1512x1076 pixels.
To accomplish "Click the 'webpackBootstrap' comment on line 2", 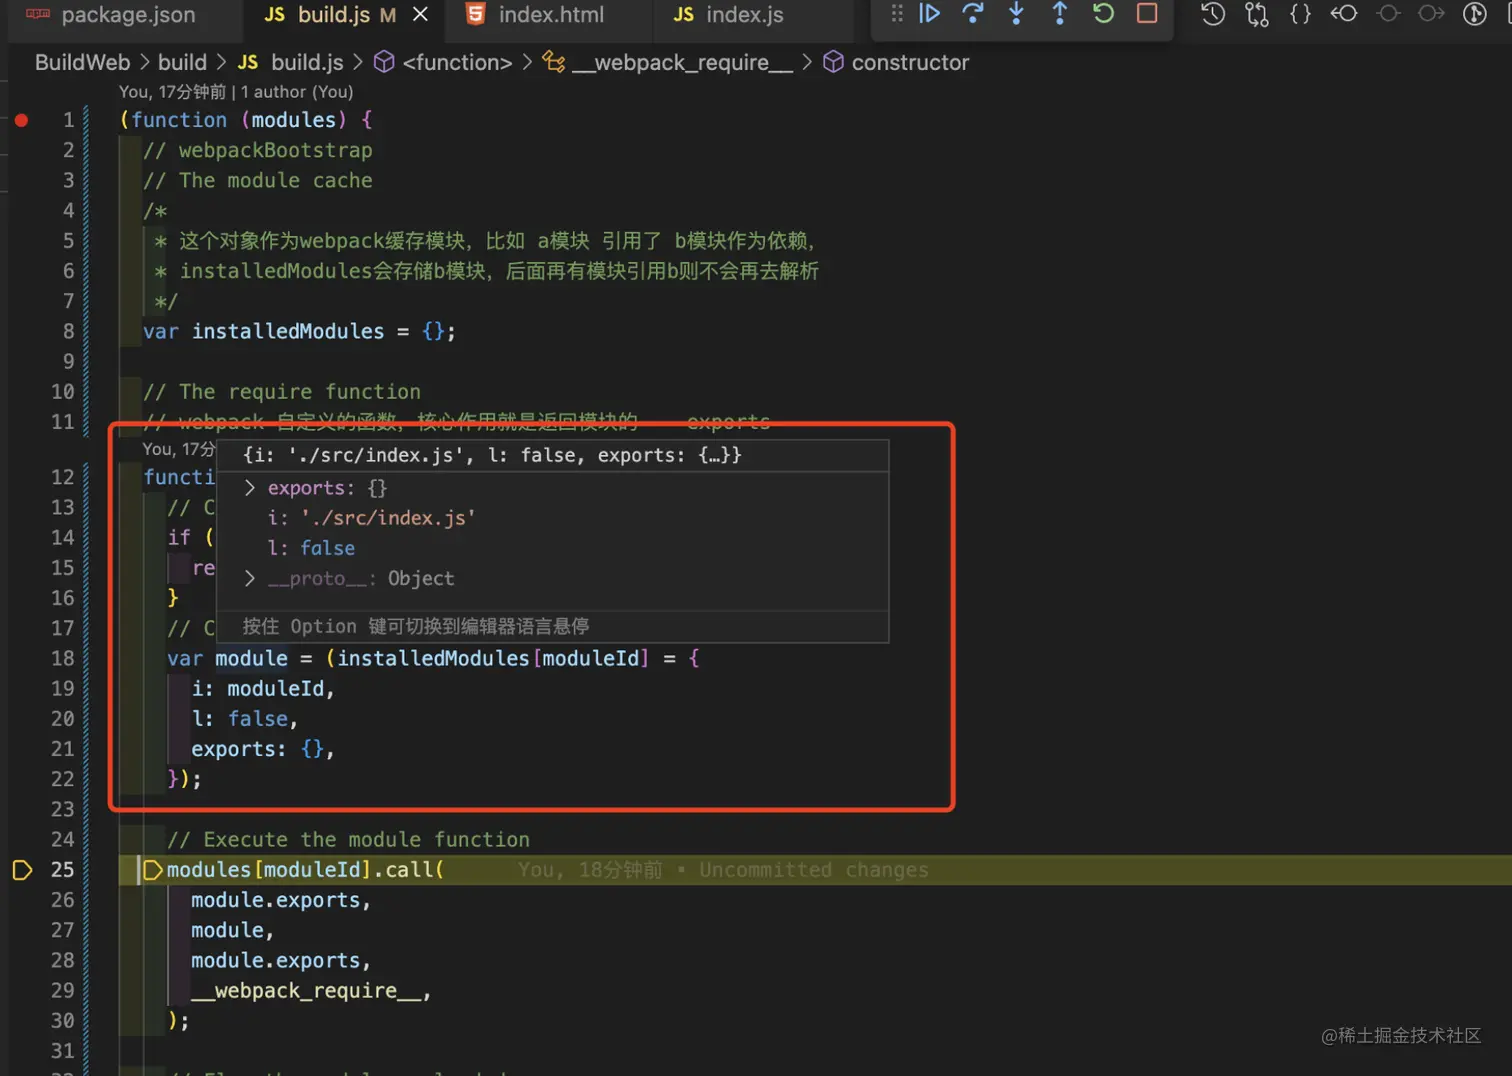I will point(257,150).
